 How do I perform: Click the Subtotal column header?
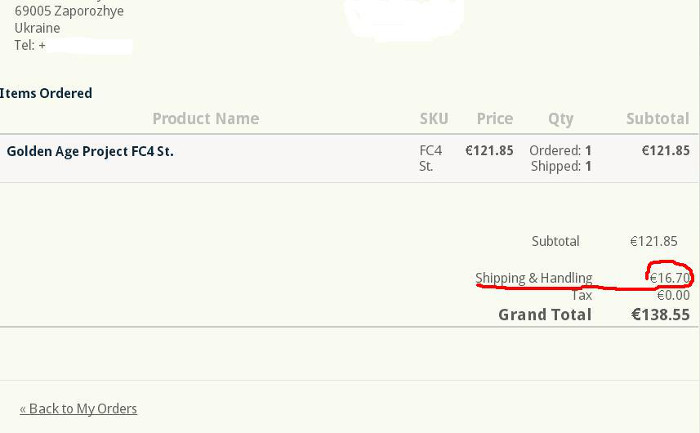point(657,118)
